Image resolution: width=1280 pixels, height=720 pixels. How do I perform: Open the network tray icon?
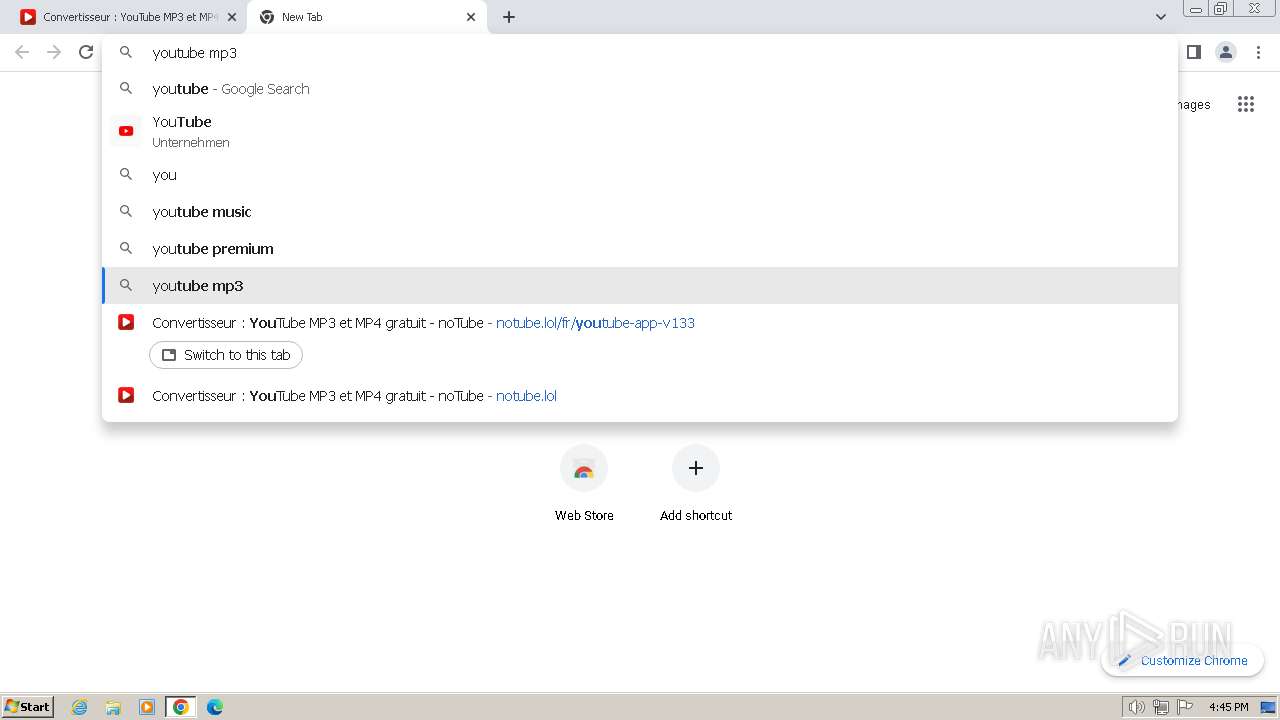pos(1160,707)
